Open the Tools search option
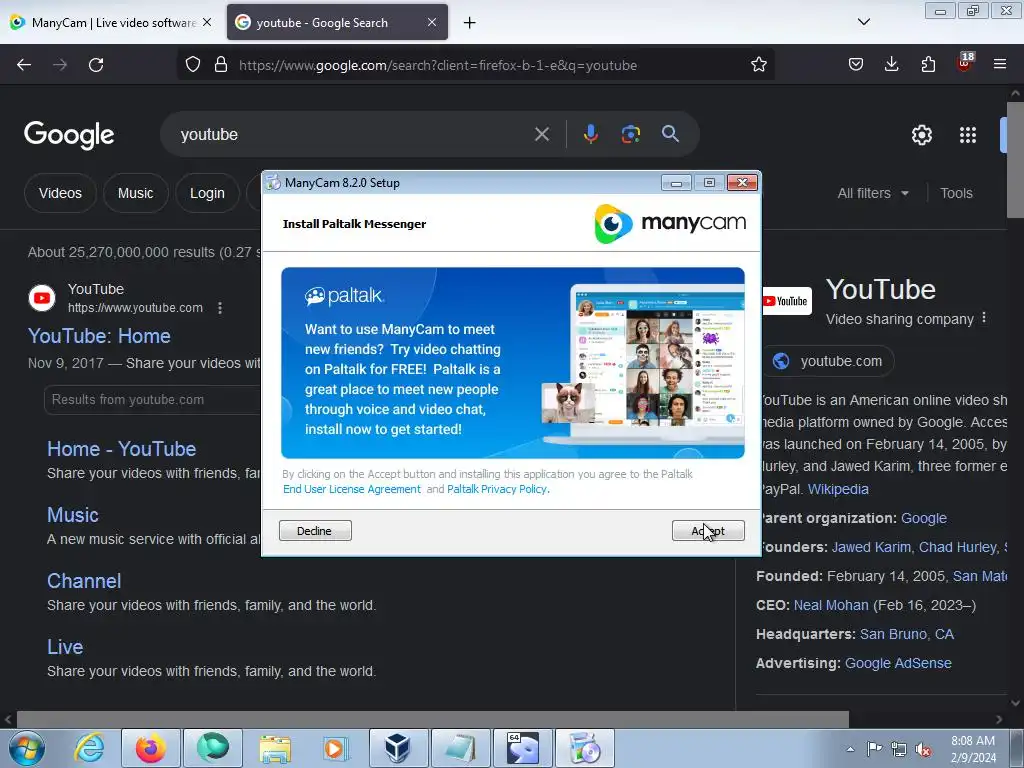The image size is (1024, 768). coord(956,193)
